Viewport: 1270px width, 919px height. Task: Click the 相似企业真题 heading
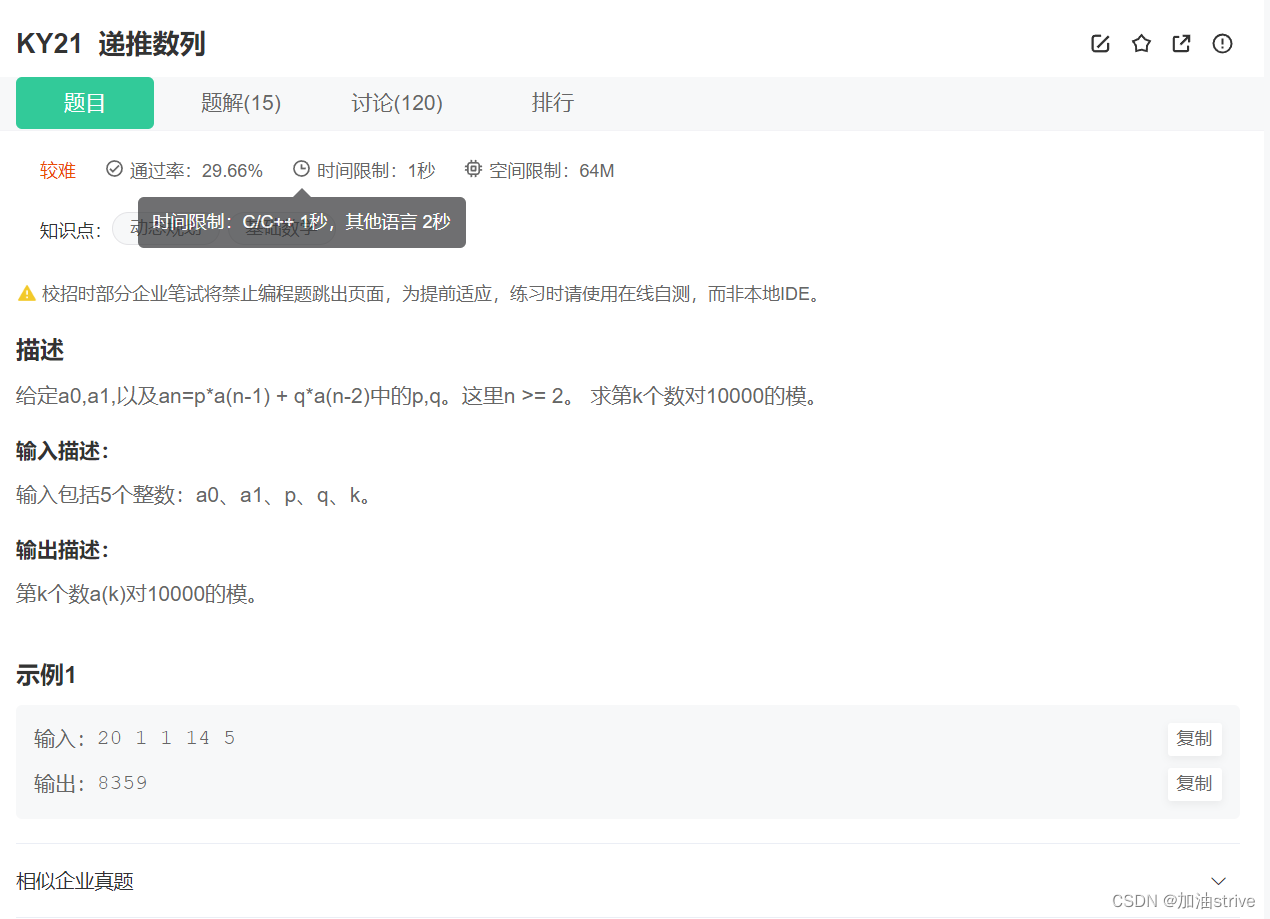(75, 881)
